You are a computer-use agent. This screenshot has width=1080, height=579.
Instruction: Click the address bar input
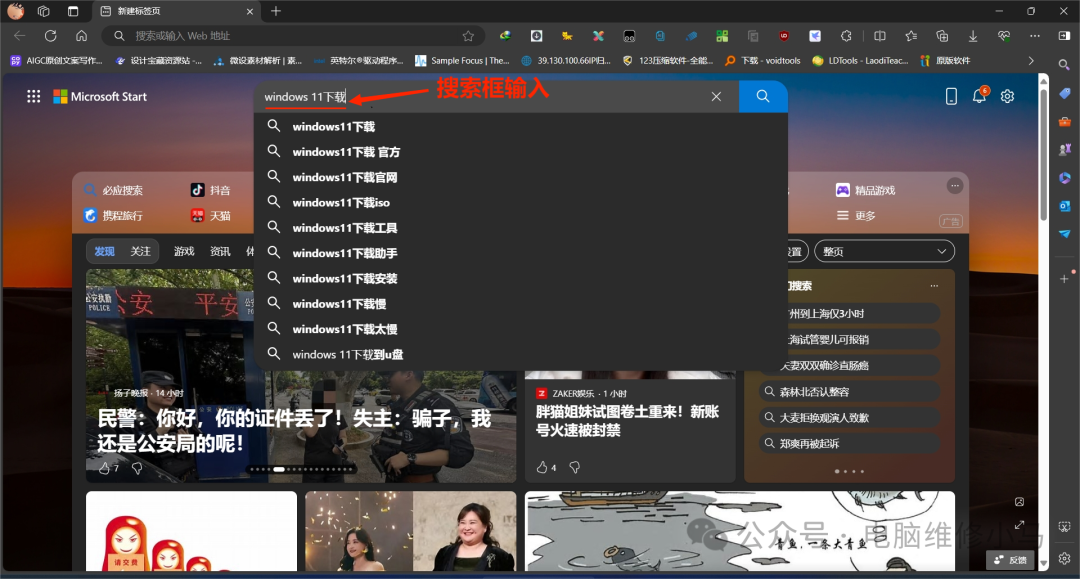pyautogui.click(x=293, y=36)
